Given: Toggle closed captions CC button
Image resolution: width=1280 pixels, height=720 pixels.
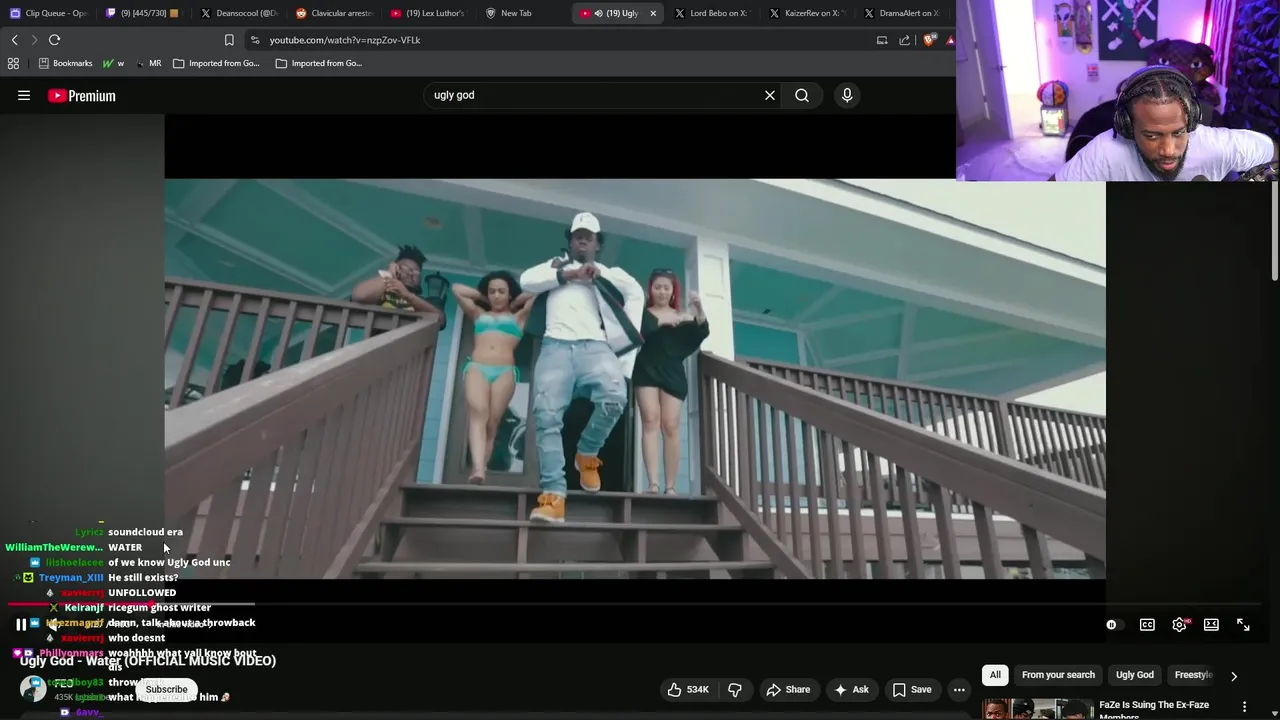Looking at the screenshot, I should click(x=1147, y=625).
